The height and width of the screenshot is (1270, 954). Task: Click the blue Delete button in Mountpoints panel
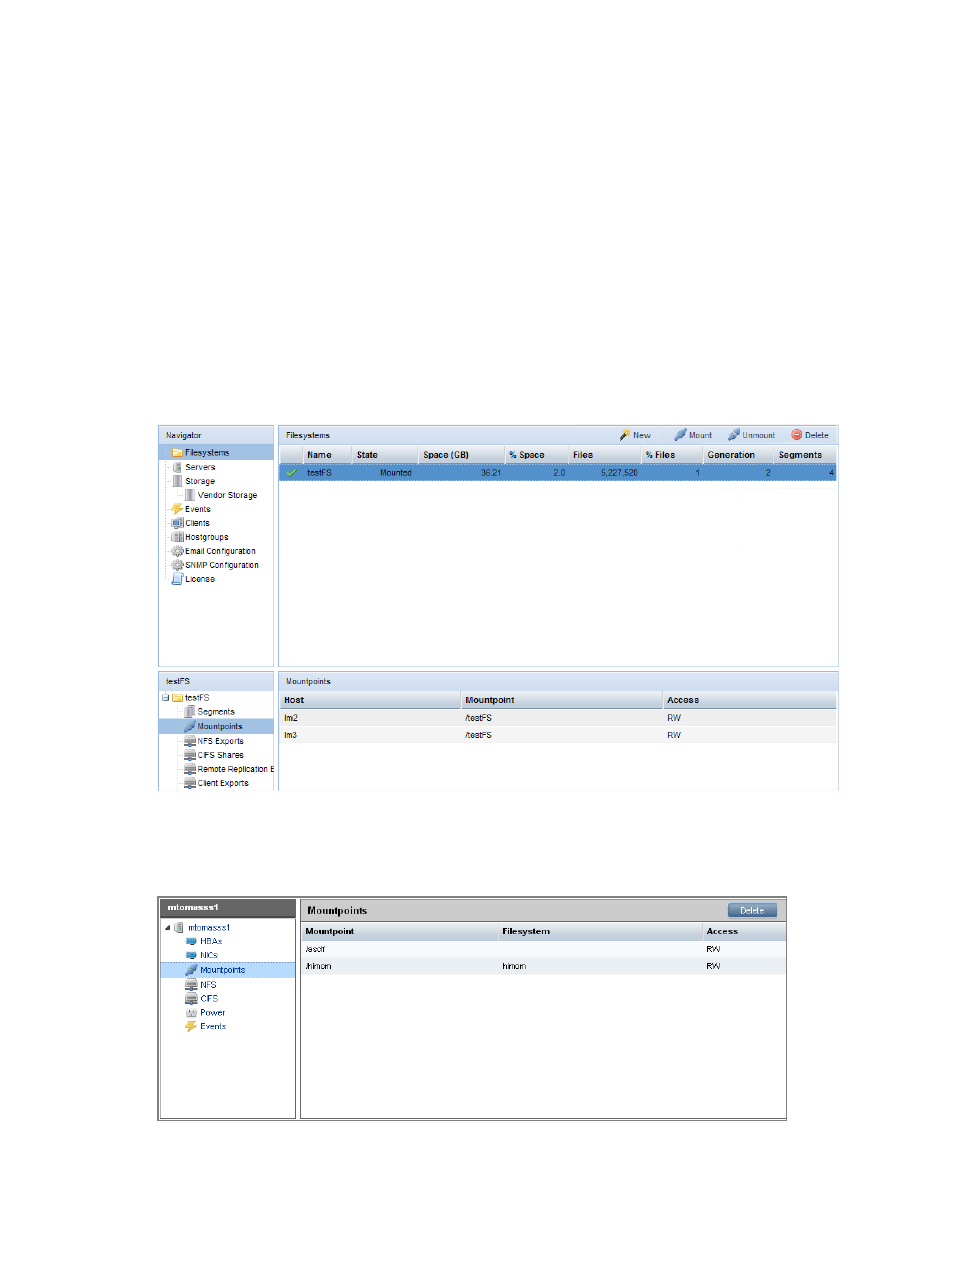point(752,910)
